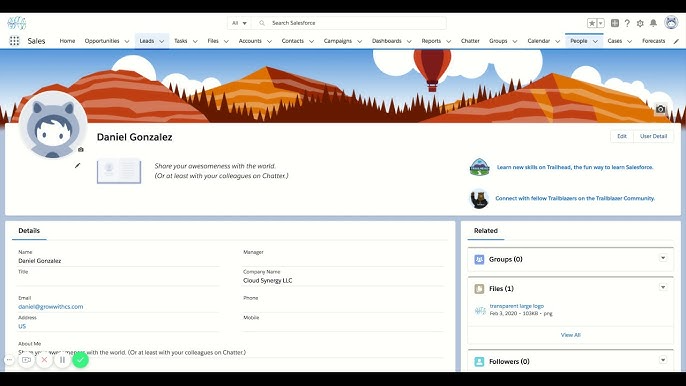The height and width of the screenshot is (386, 686).
Task: Pause recording with the pause button
Action: click(63, 360)
